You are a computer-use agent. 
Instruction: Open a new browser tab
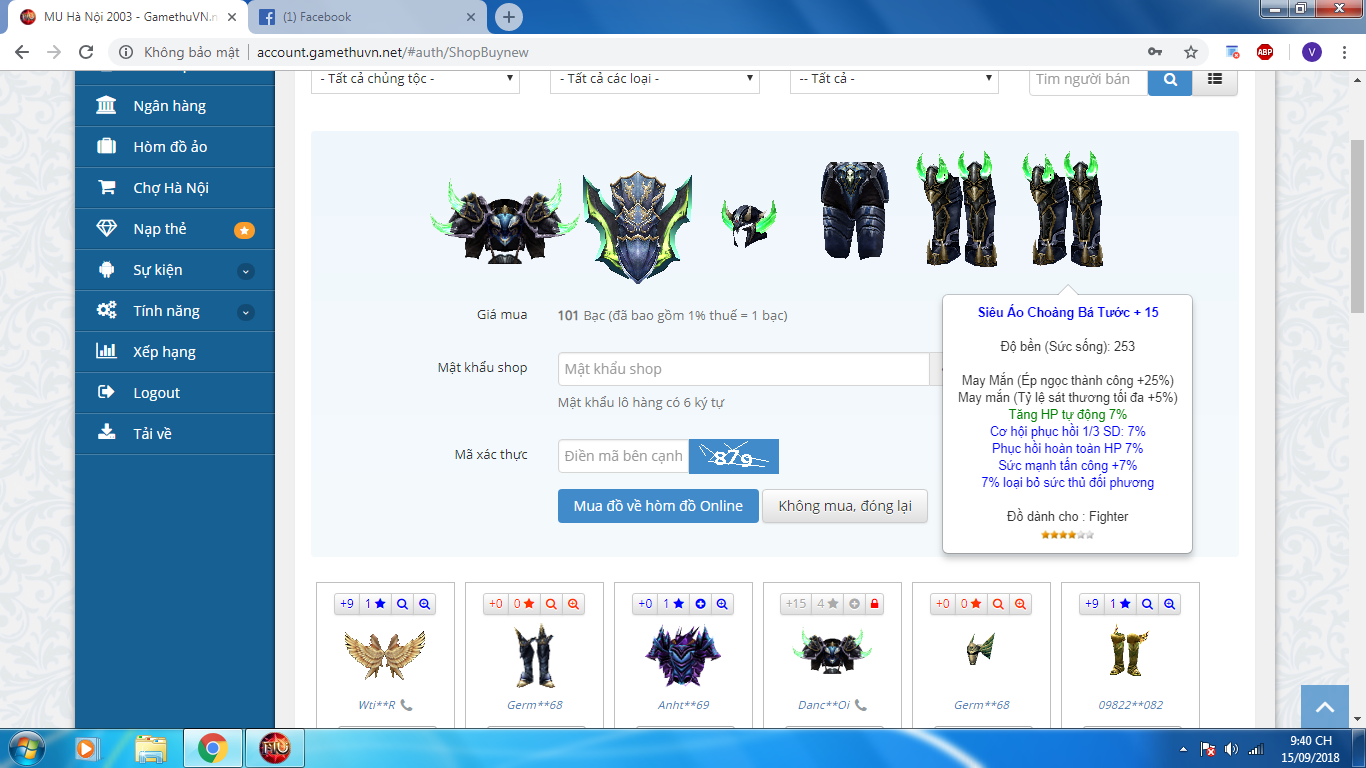(509, 17)
